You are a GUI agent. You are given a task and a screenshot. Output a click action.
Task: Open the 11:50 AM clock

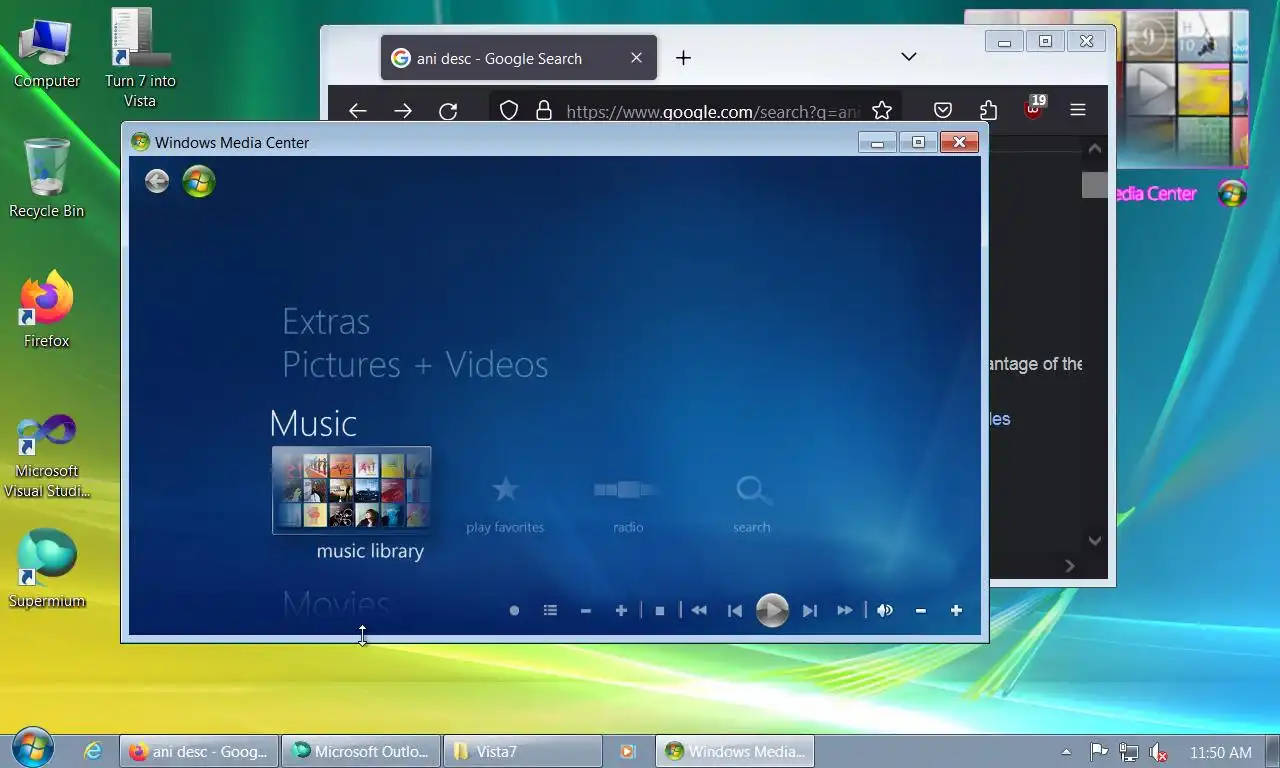(1220, 752)
